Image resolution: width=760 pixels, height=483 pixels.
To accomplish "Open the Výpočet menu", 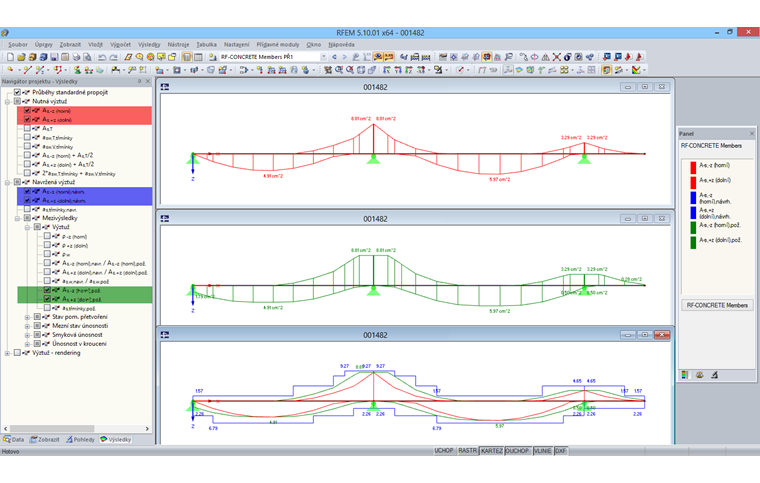I will coord(120,45).
